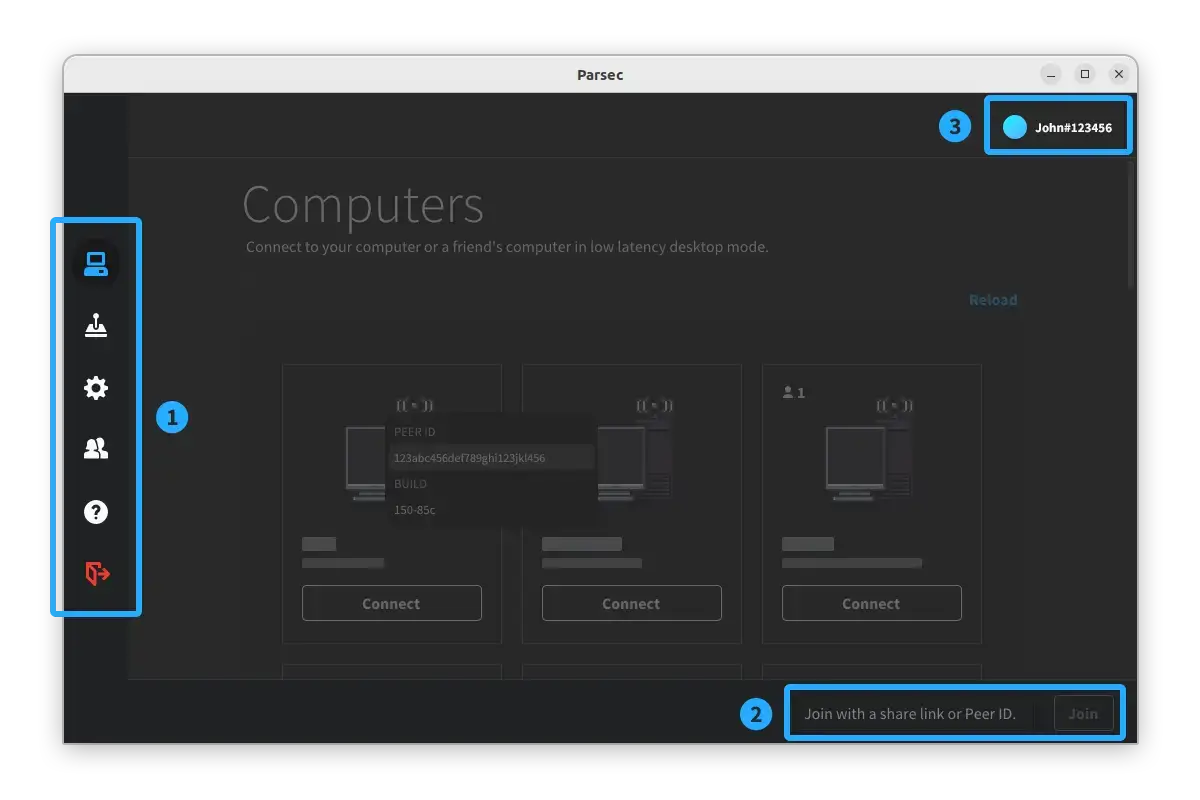Click the Join button
The width and height of the screenshot is (1200, 800).
pyautogui.click(x=1083, y=714)
